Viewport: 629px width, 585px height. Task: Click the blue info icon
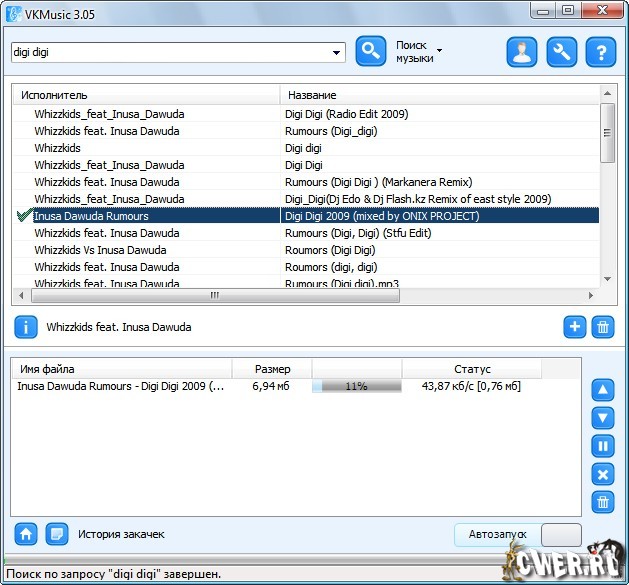pos(26,327)
